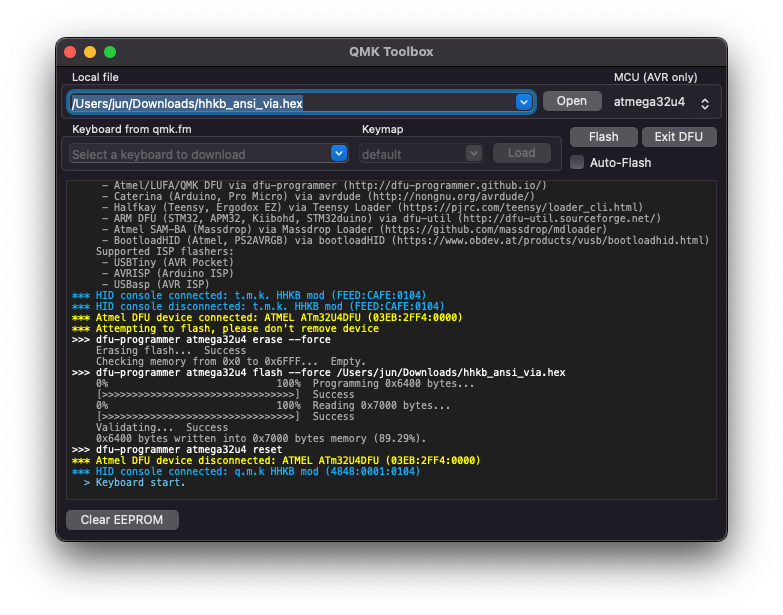Click the 'Attempting to flash' warning line

point(225,328)
